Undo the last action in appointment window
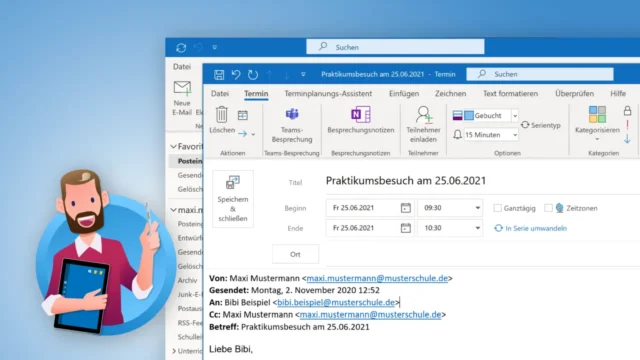The image size is (640, 360). pyautogui.click(x=236, y=74)
